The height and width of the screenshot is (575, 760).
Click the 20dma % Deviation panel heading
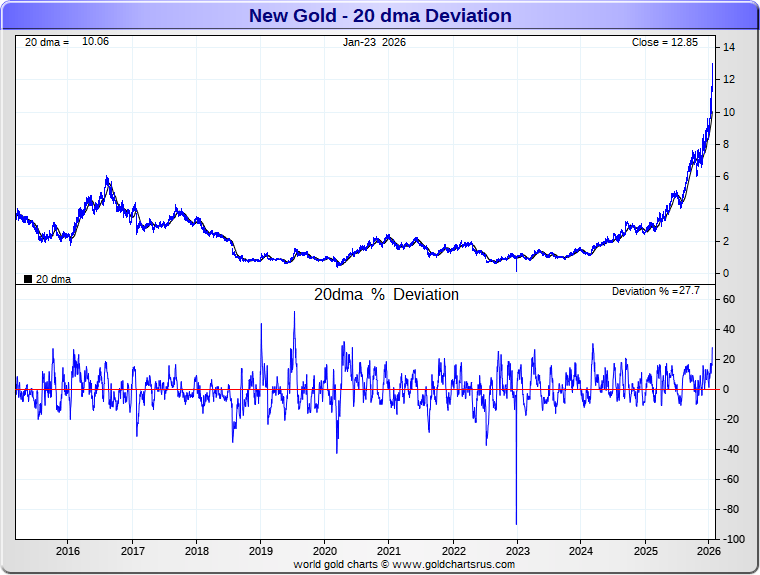(x=386, y=295)
